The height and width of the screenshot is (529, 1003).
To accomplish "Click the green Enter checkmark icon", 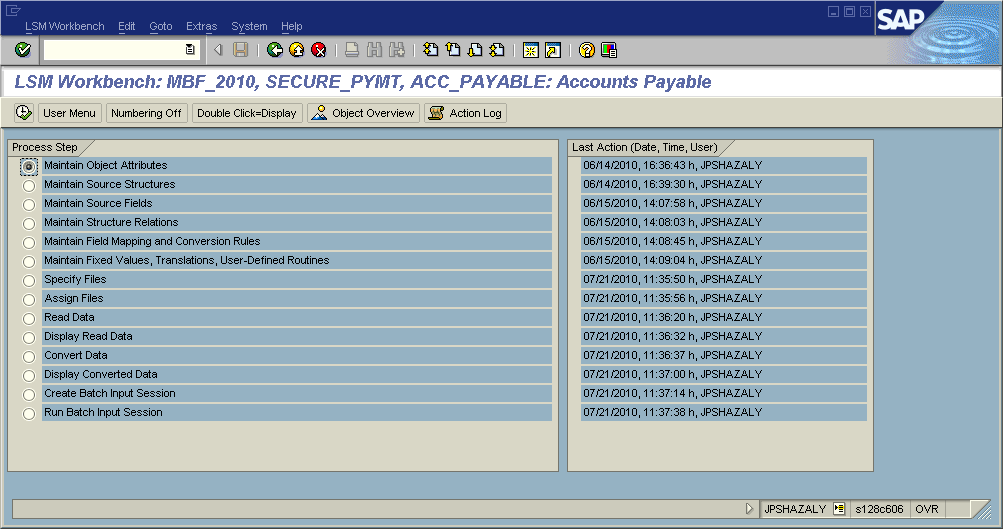I will click(23, 50).
